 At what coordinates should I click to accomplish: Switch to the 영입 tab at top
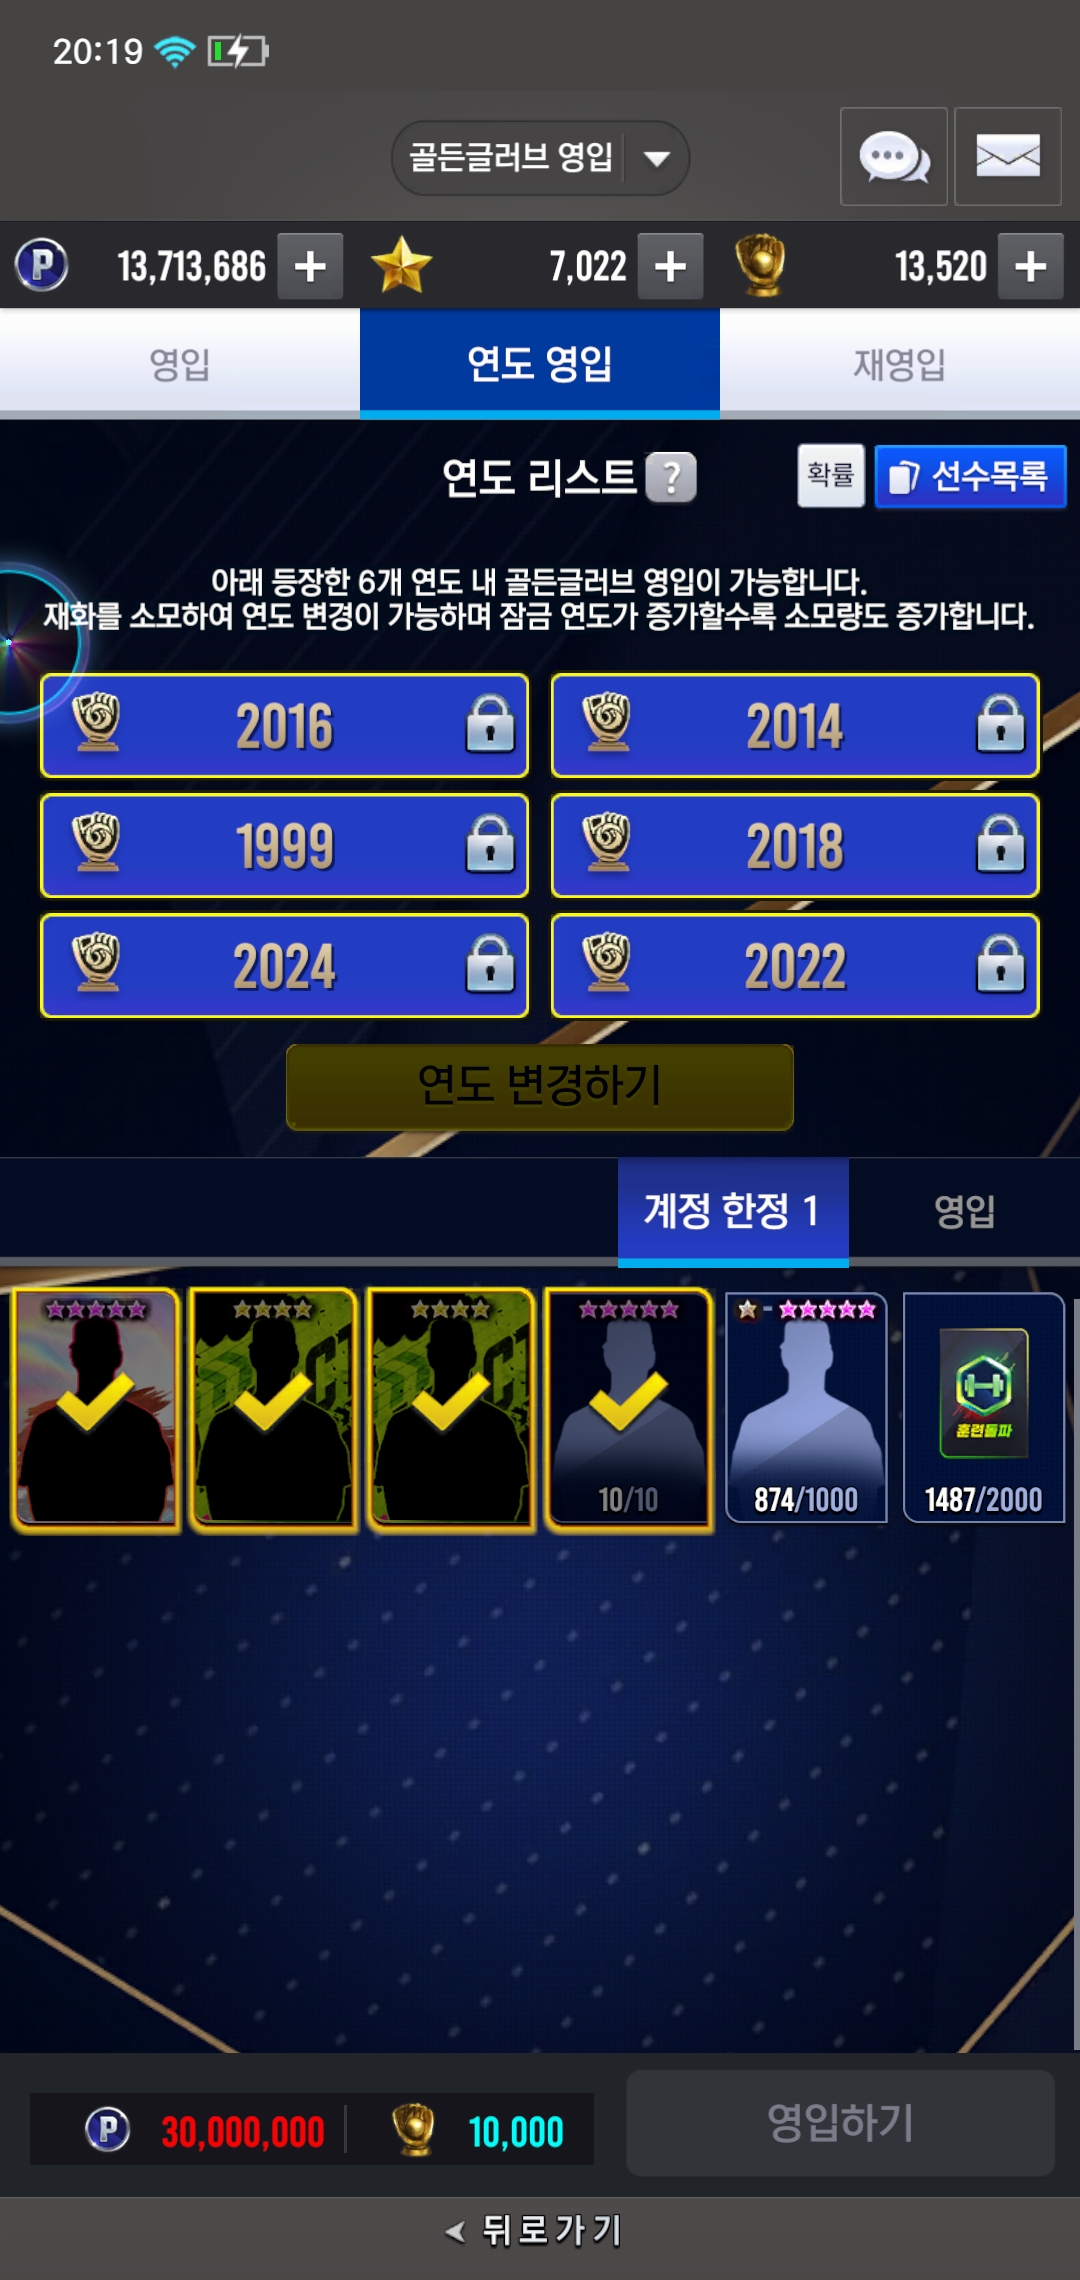pos(180,364)
